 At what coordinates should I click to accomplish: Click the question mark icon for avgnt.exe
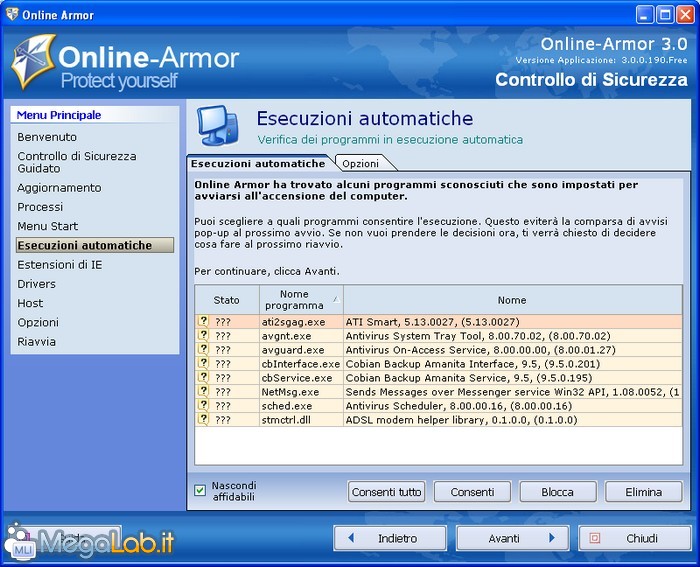pyautogui.click(x=203, y=335)
